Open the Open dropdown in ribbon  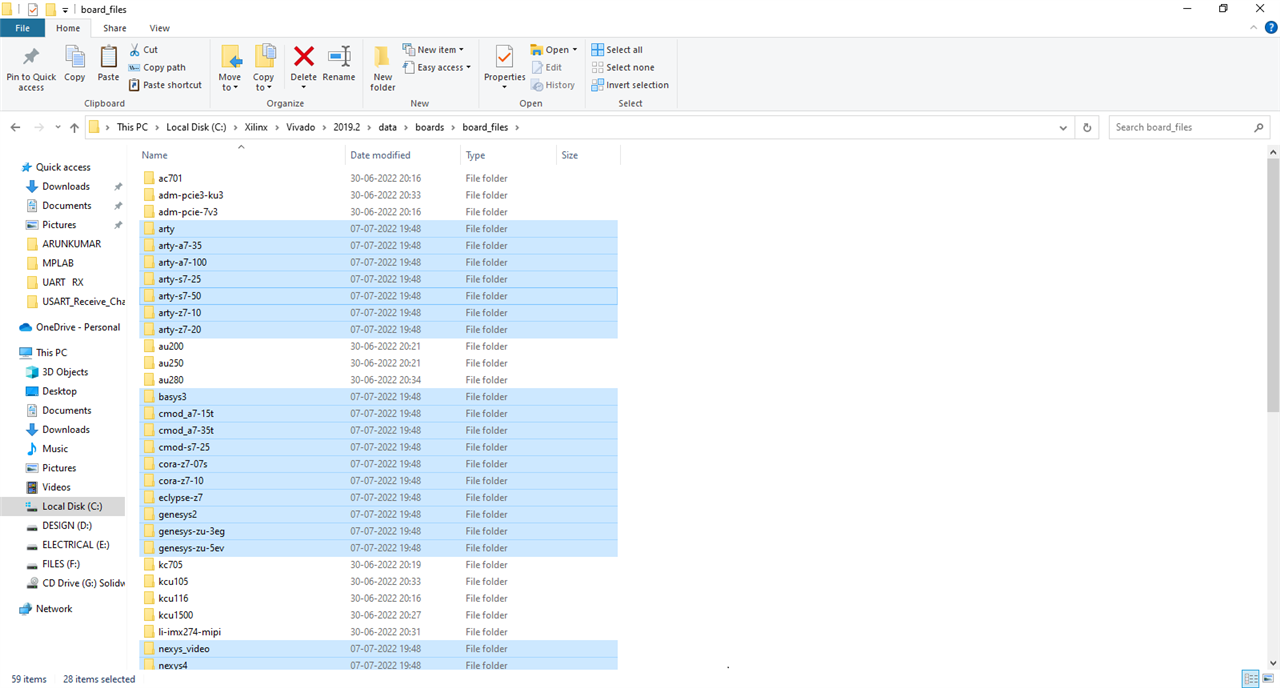[x=554, y=49]
